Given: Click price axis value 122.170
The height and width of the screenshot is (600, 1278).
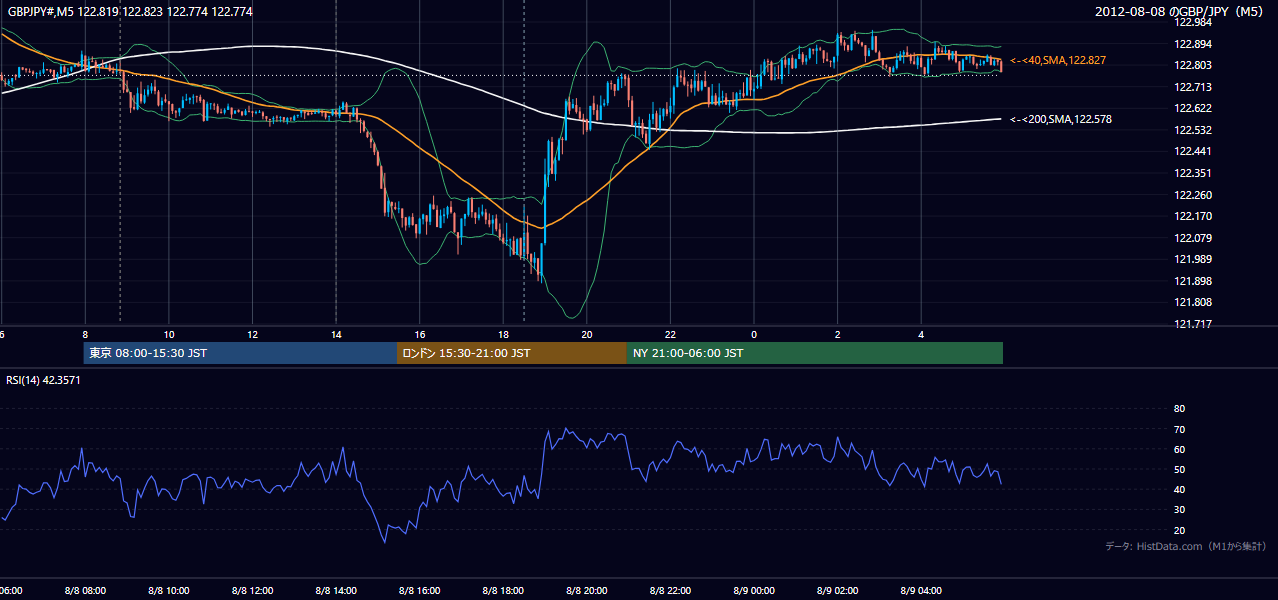Looking at the screenshot, I should 1192,216.
